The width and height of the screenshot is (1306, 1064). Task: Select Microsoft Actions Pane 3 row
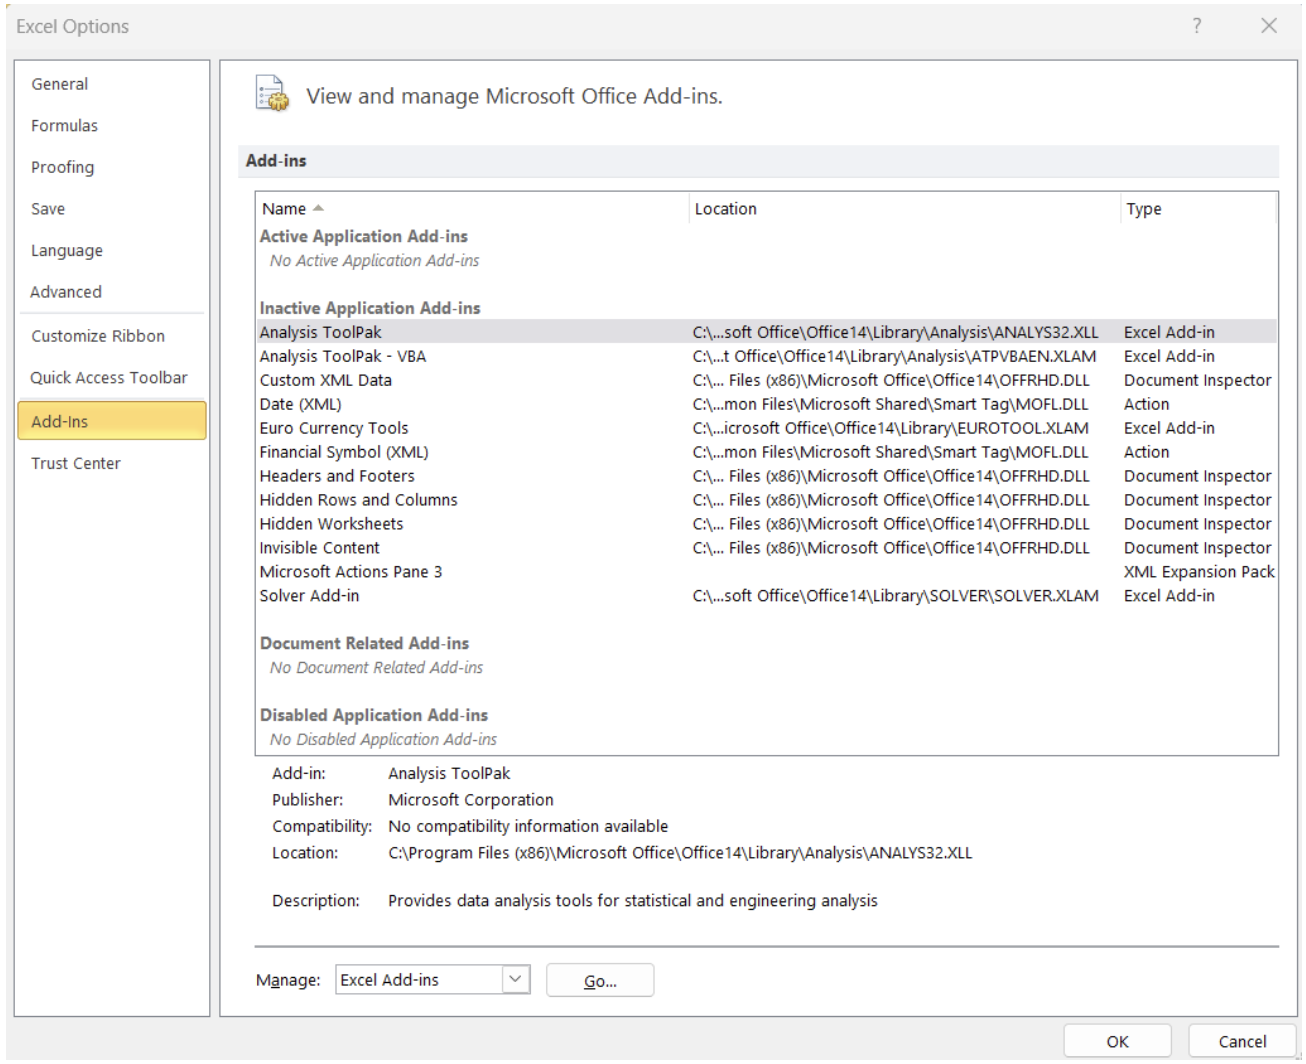tap(767, 572)
